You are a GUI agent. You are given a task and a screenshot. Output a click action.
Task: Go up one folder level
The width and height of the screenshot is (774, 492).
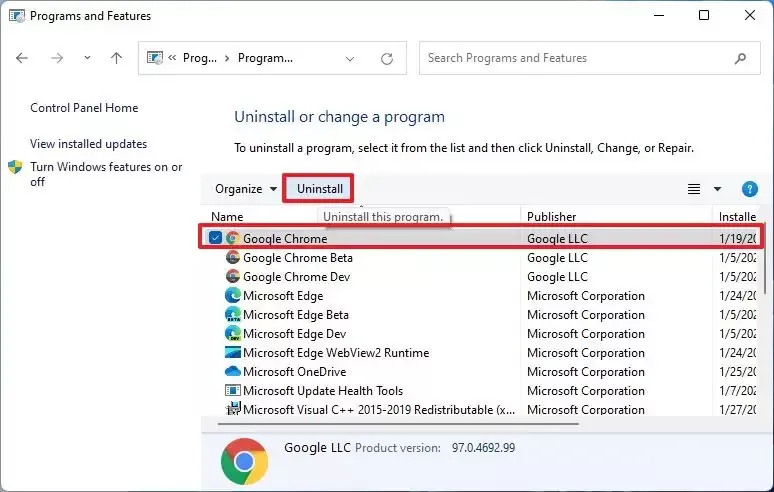(116, 58)
